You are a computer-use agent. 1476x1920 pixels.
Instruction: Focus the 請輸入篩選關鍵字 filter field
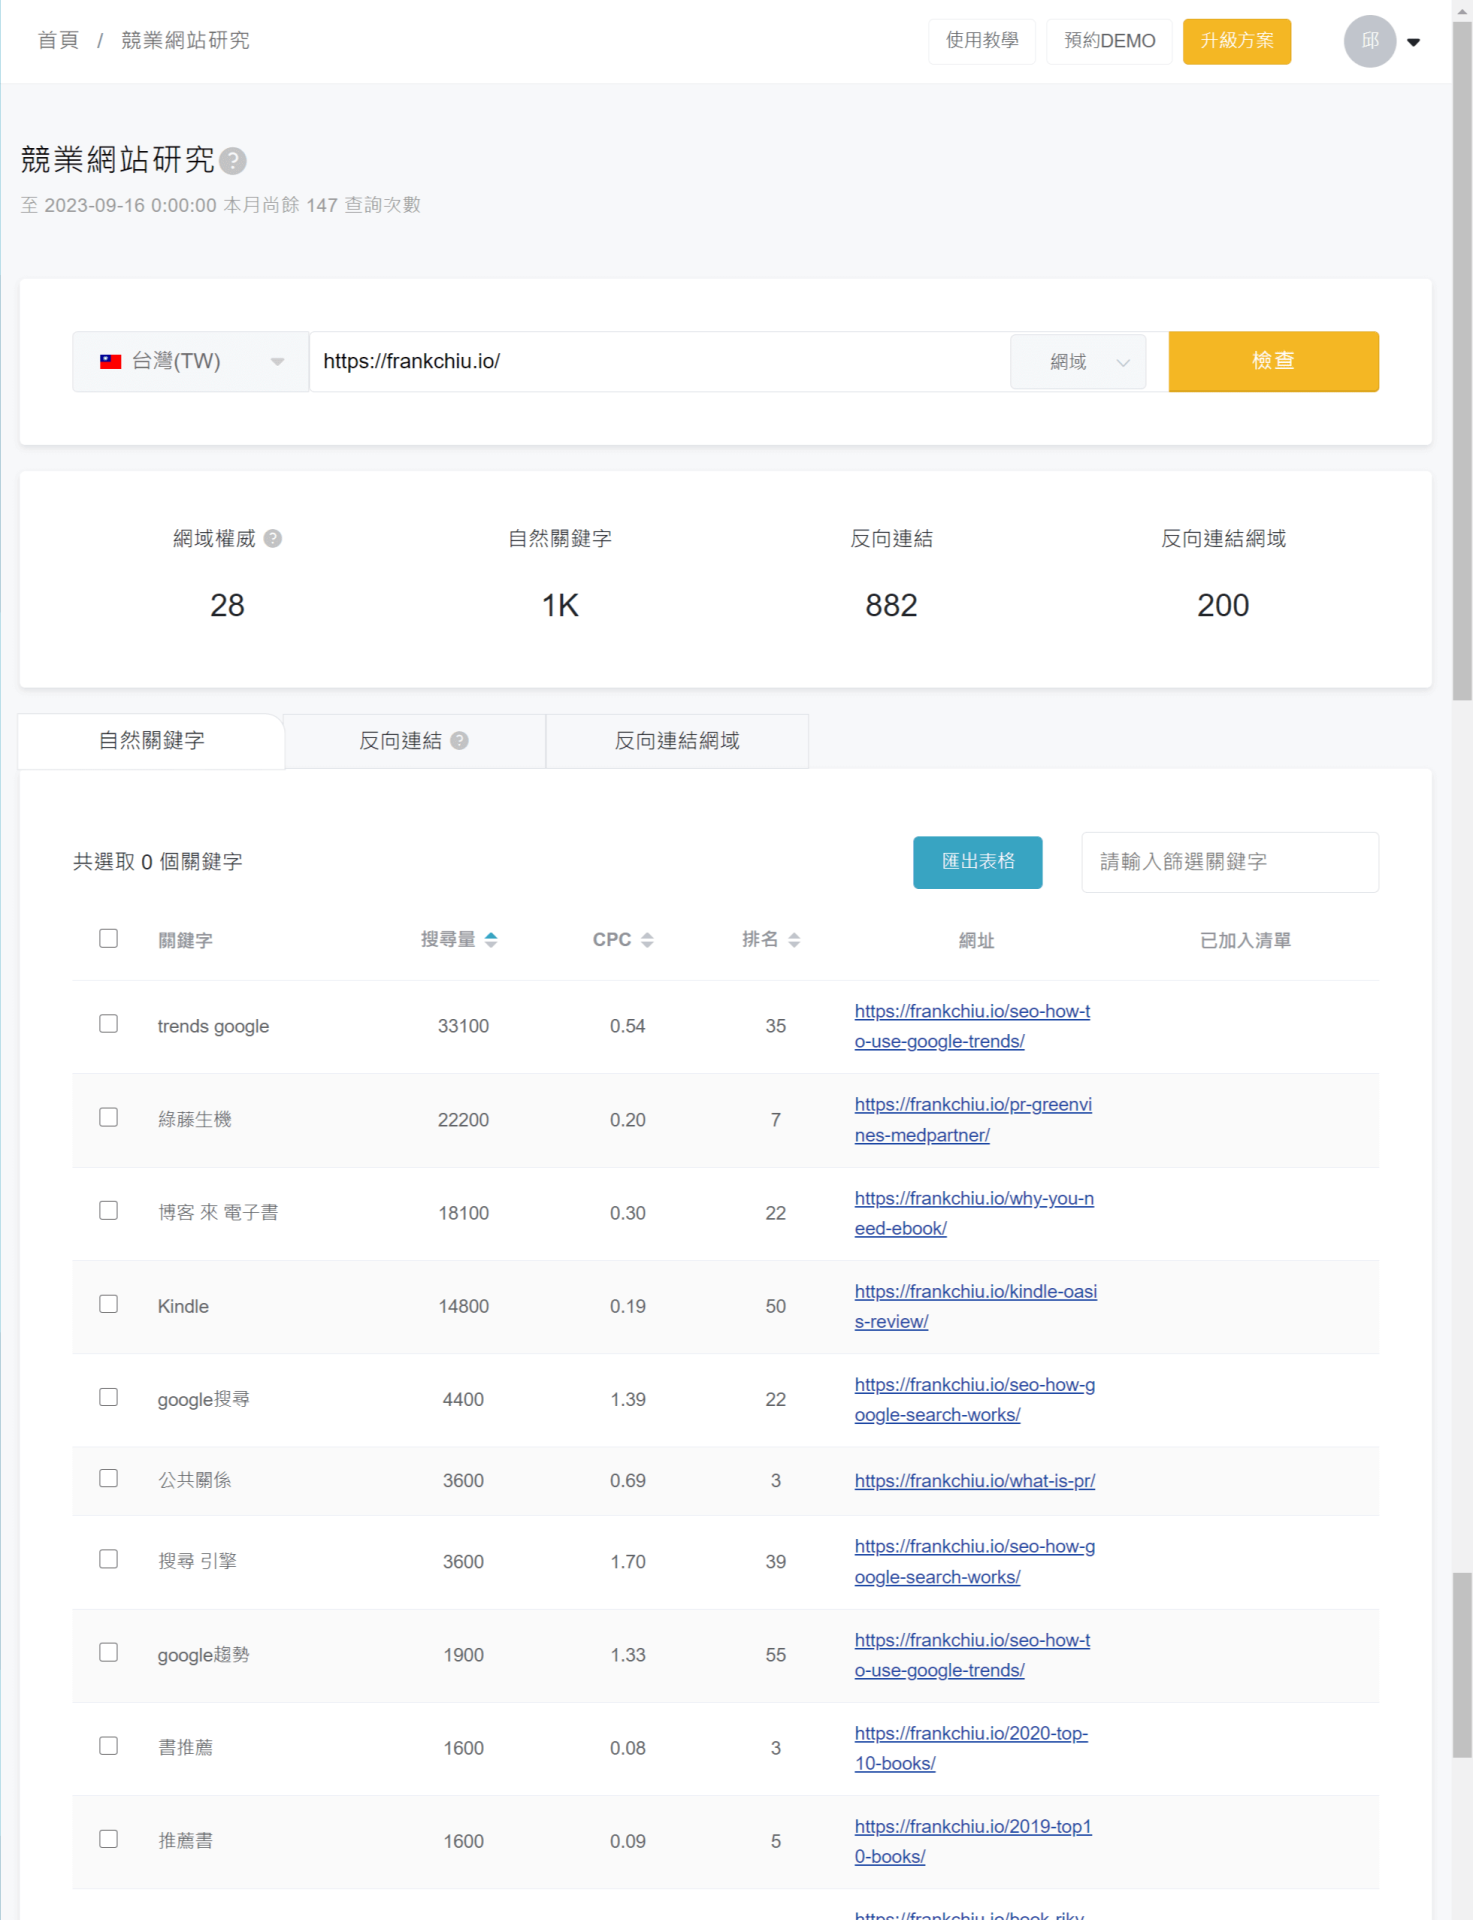[x=1229, y=862]
